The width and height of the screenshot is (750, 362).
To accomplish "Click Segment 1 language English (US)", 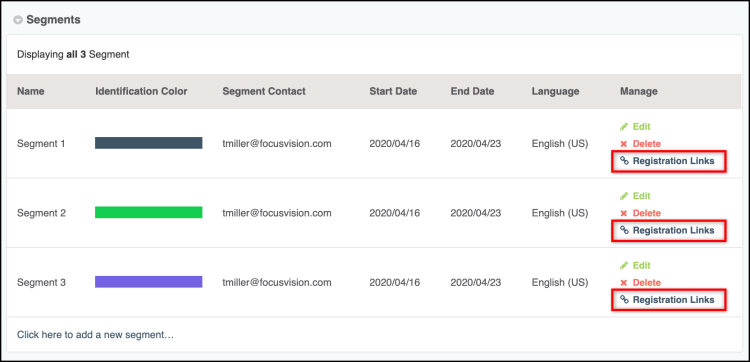I will tap(560, 143).
